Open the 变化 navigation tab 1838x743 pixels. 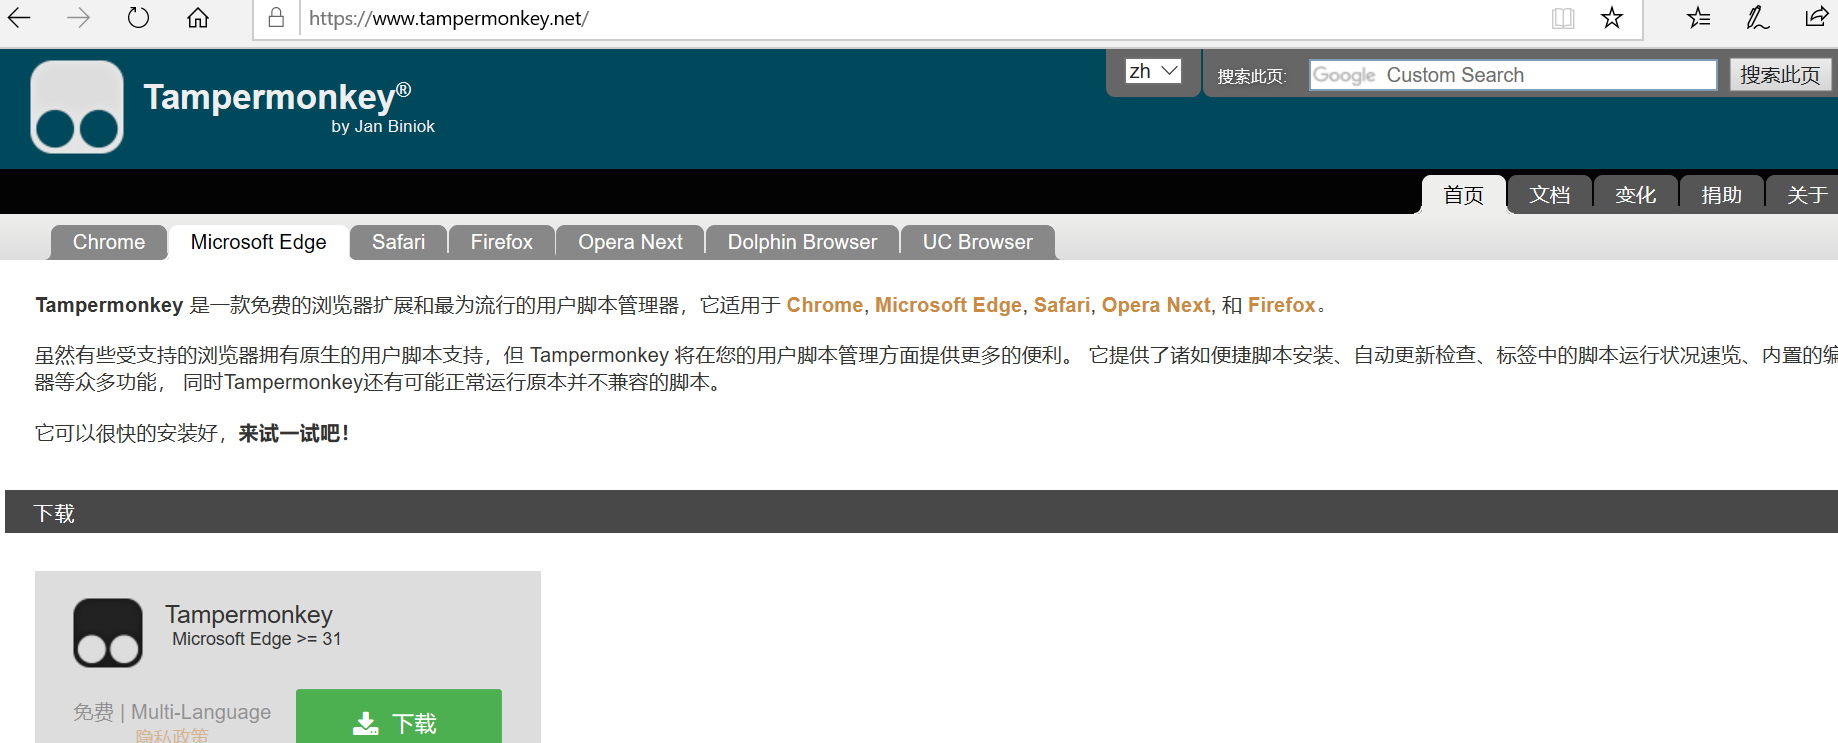[x=1636, y=195]
